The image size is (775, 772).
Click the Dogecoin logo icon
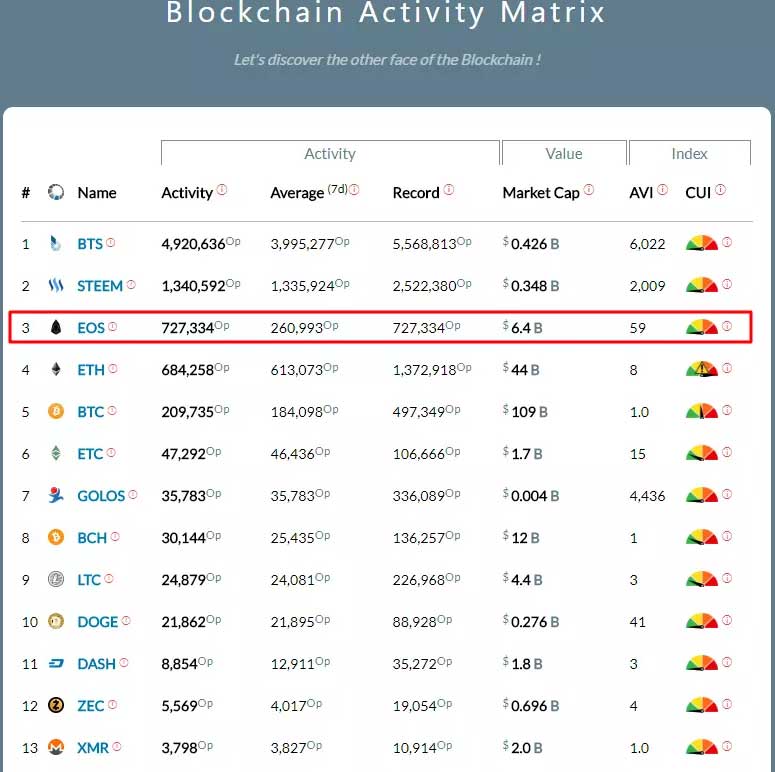click(56, 621)
